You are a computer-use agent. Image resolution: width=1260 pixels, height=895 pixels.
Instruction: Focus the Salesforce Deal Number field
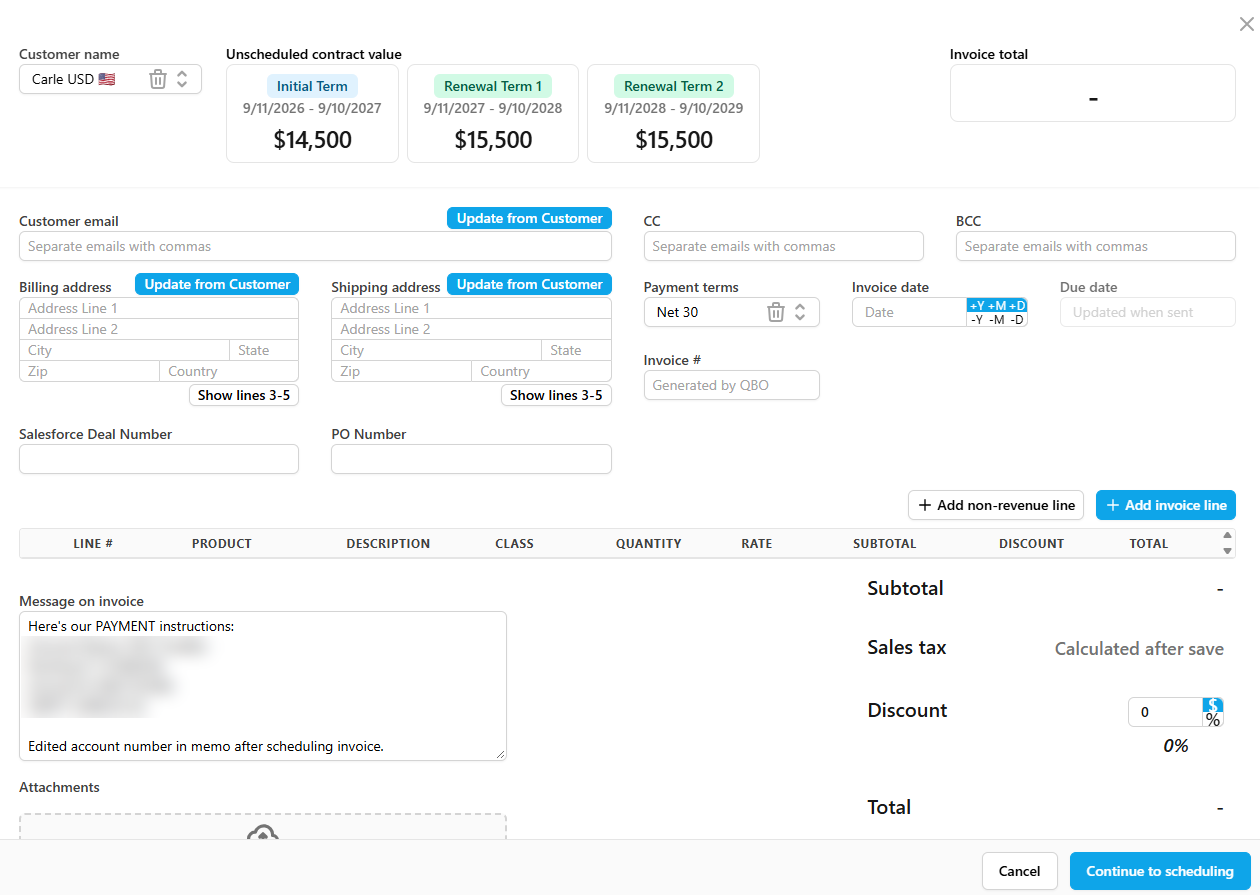coord(159,459)
